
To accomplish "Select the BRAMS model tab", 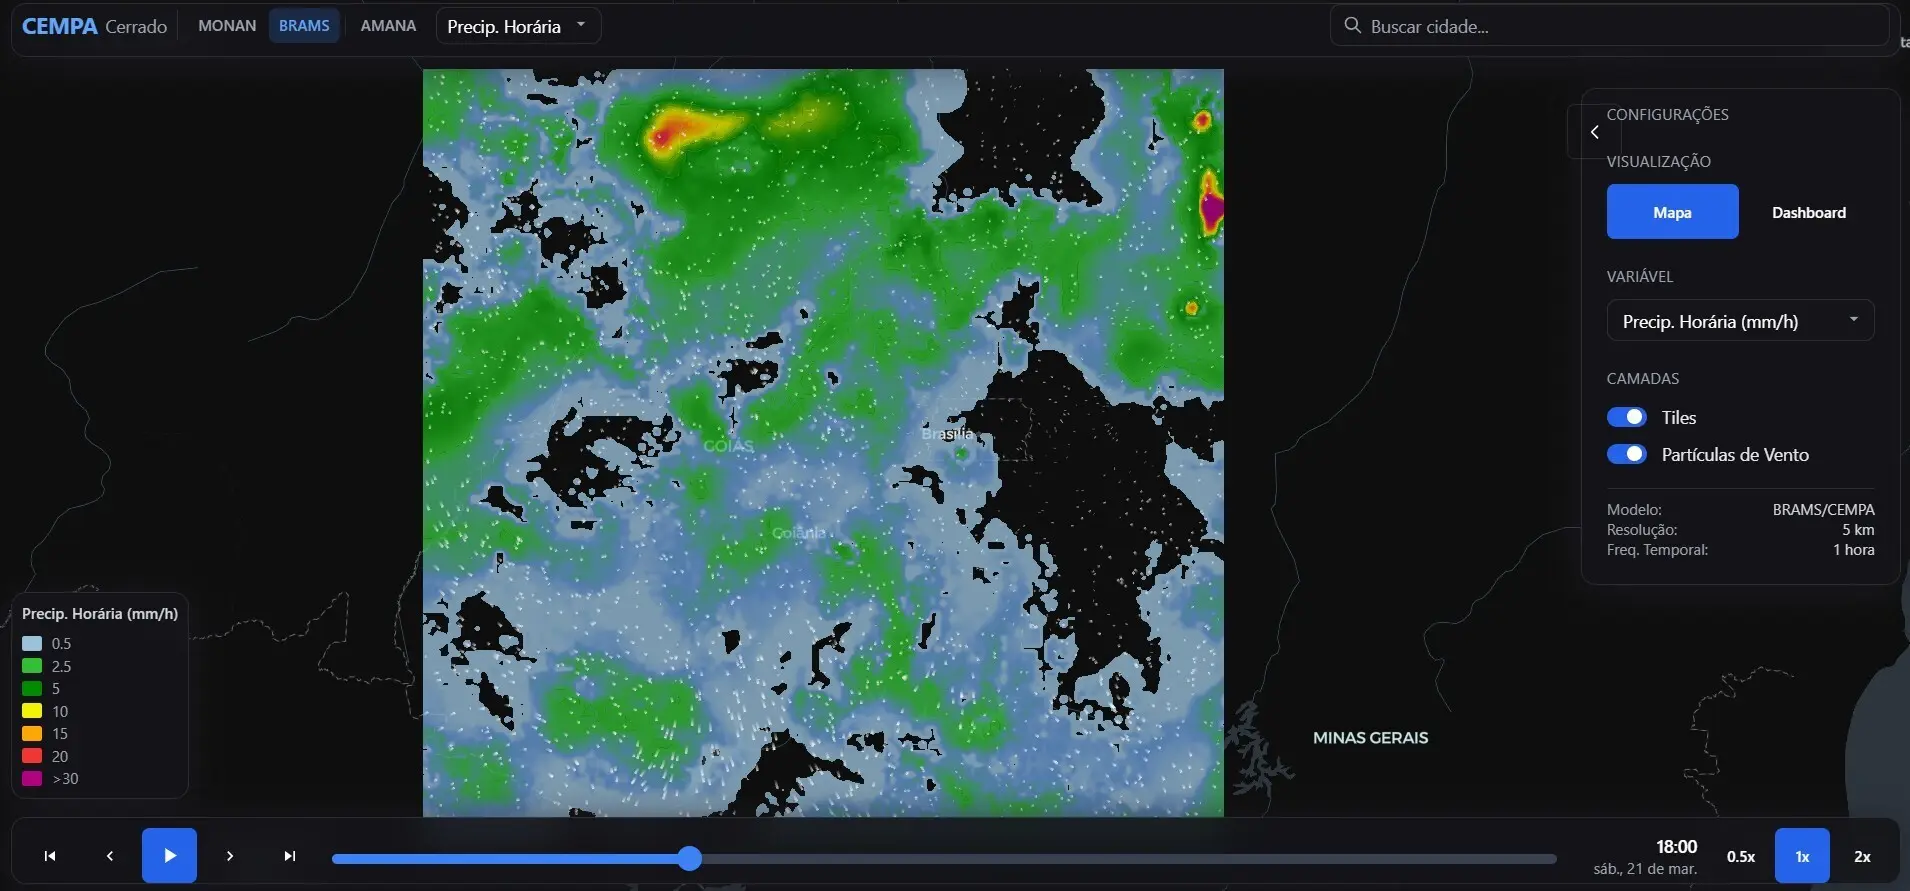I will [304, 26].
